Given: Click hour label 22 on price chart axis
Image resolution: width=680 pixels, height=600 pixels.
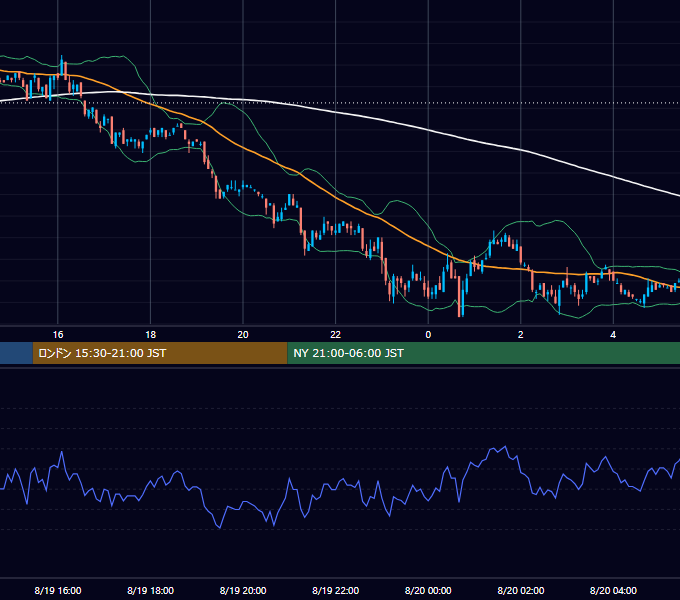Looking at the screenshot, I should click(336, 335).
